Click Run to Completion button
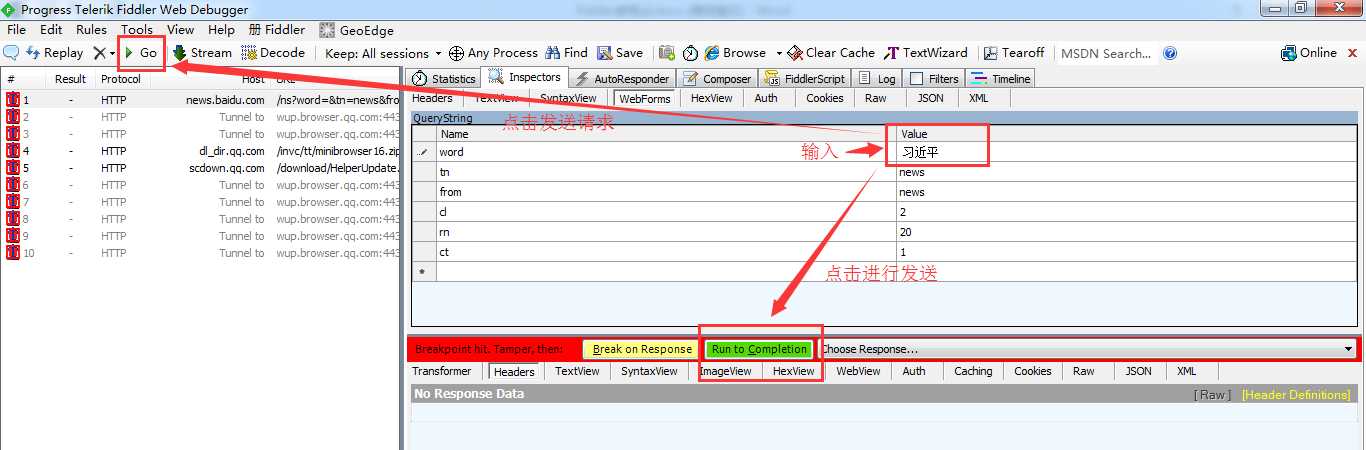1366x450 pixels. [x=759, y=349]
